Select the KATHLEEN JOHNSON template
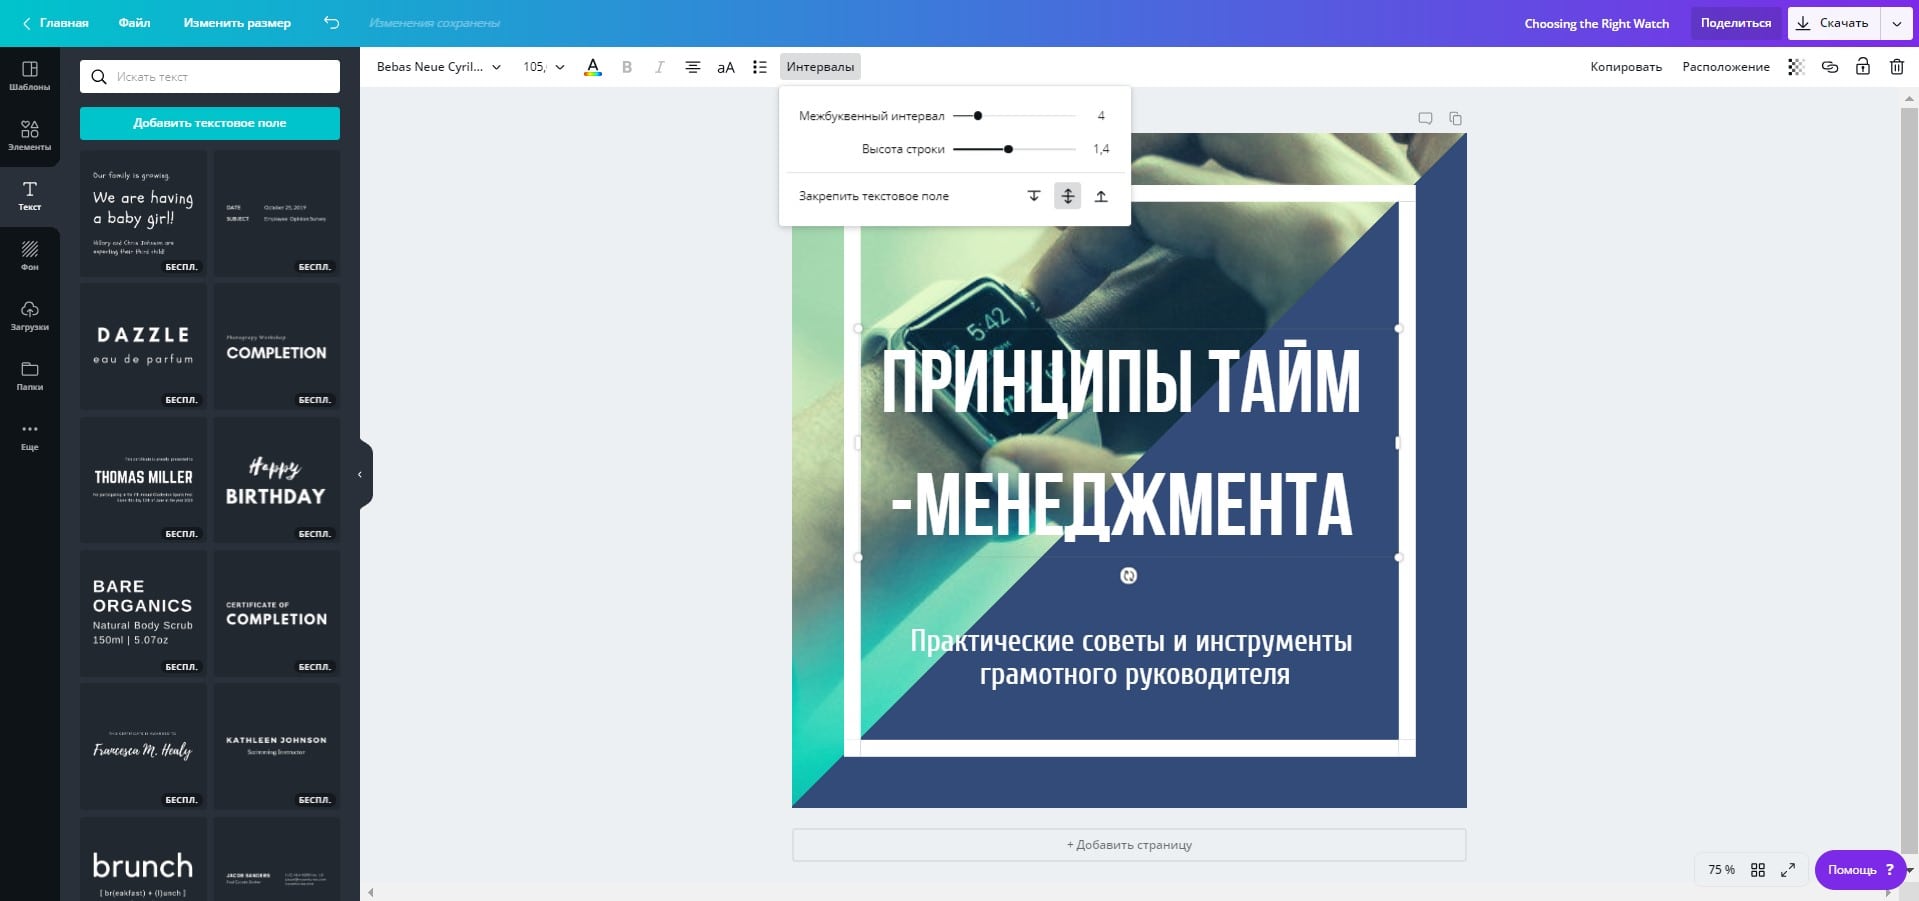The height and width of the screenshot is (901, 1919). point(277,746)
